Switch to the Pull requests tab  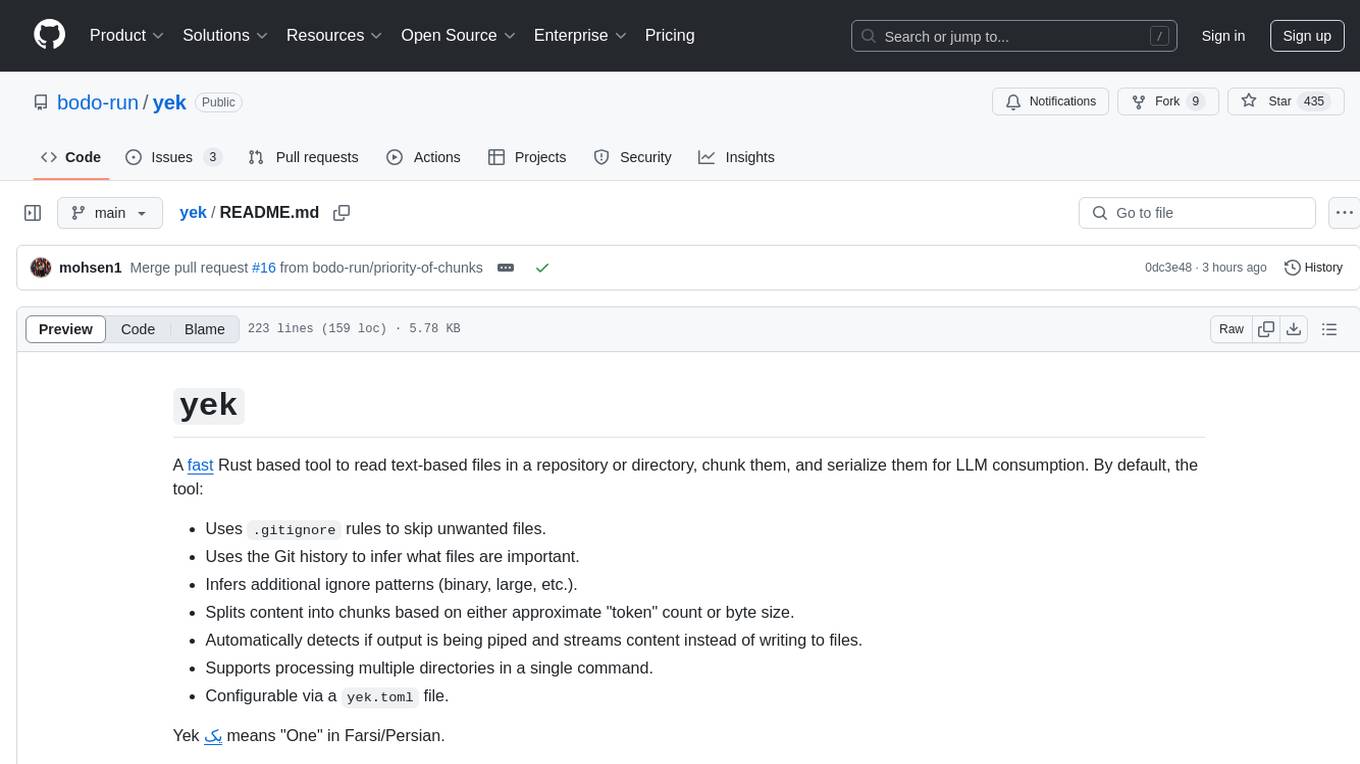click(303, 157)
